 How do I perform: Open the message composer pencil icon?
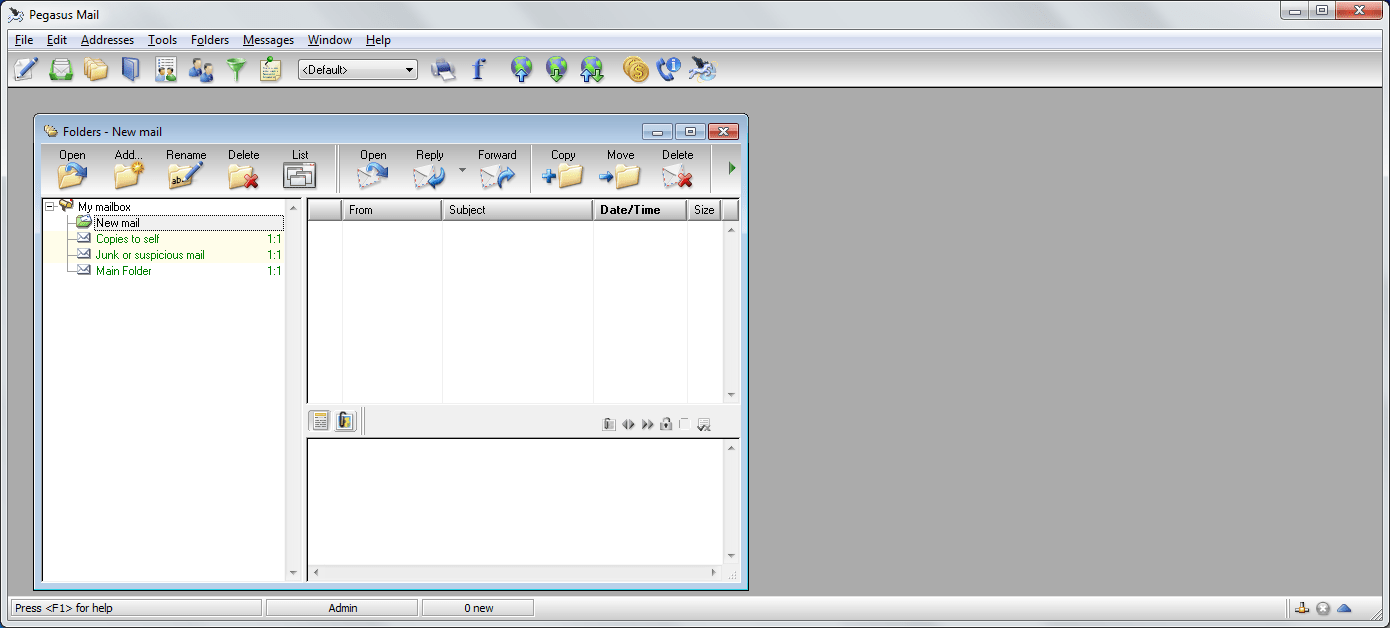point(26,68)
